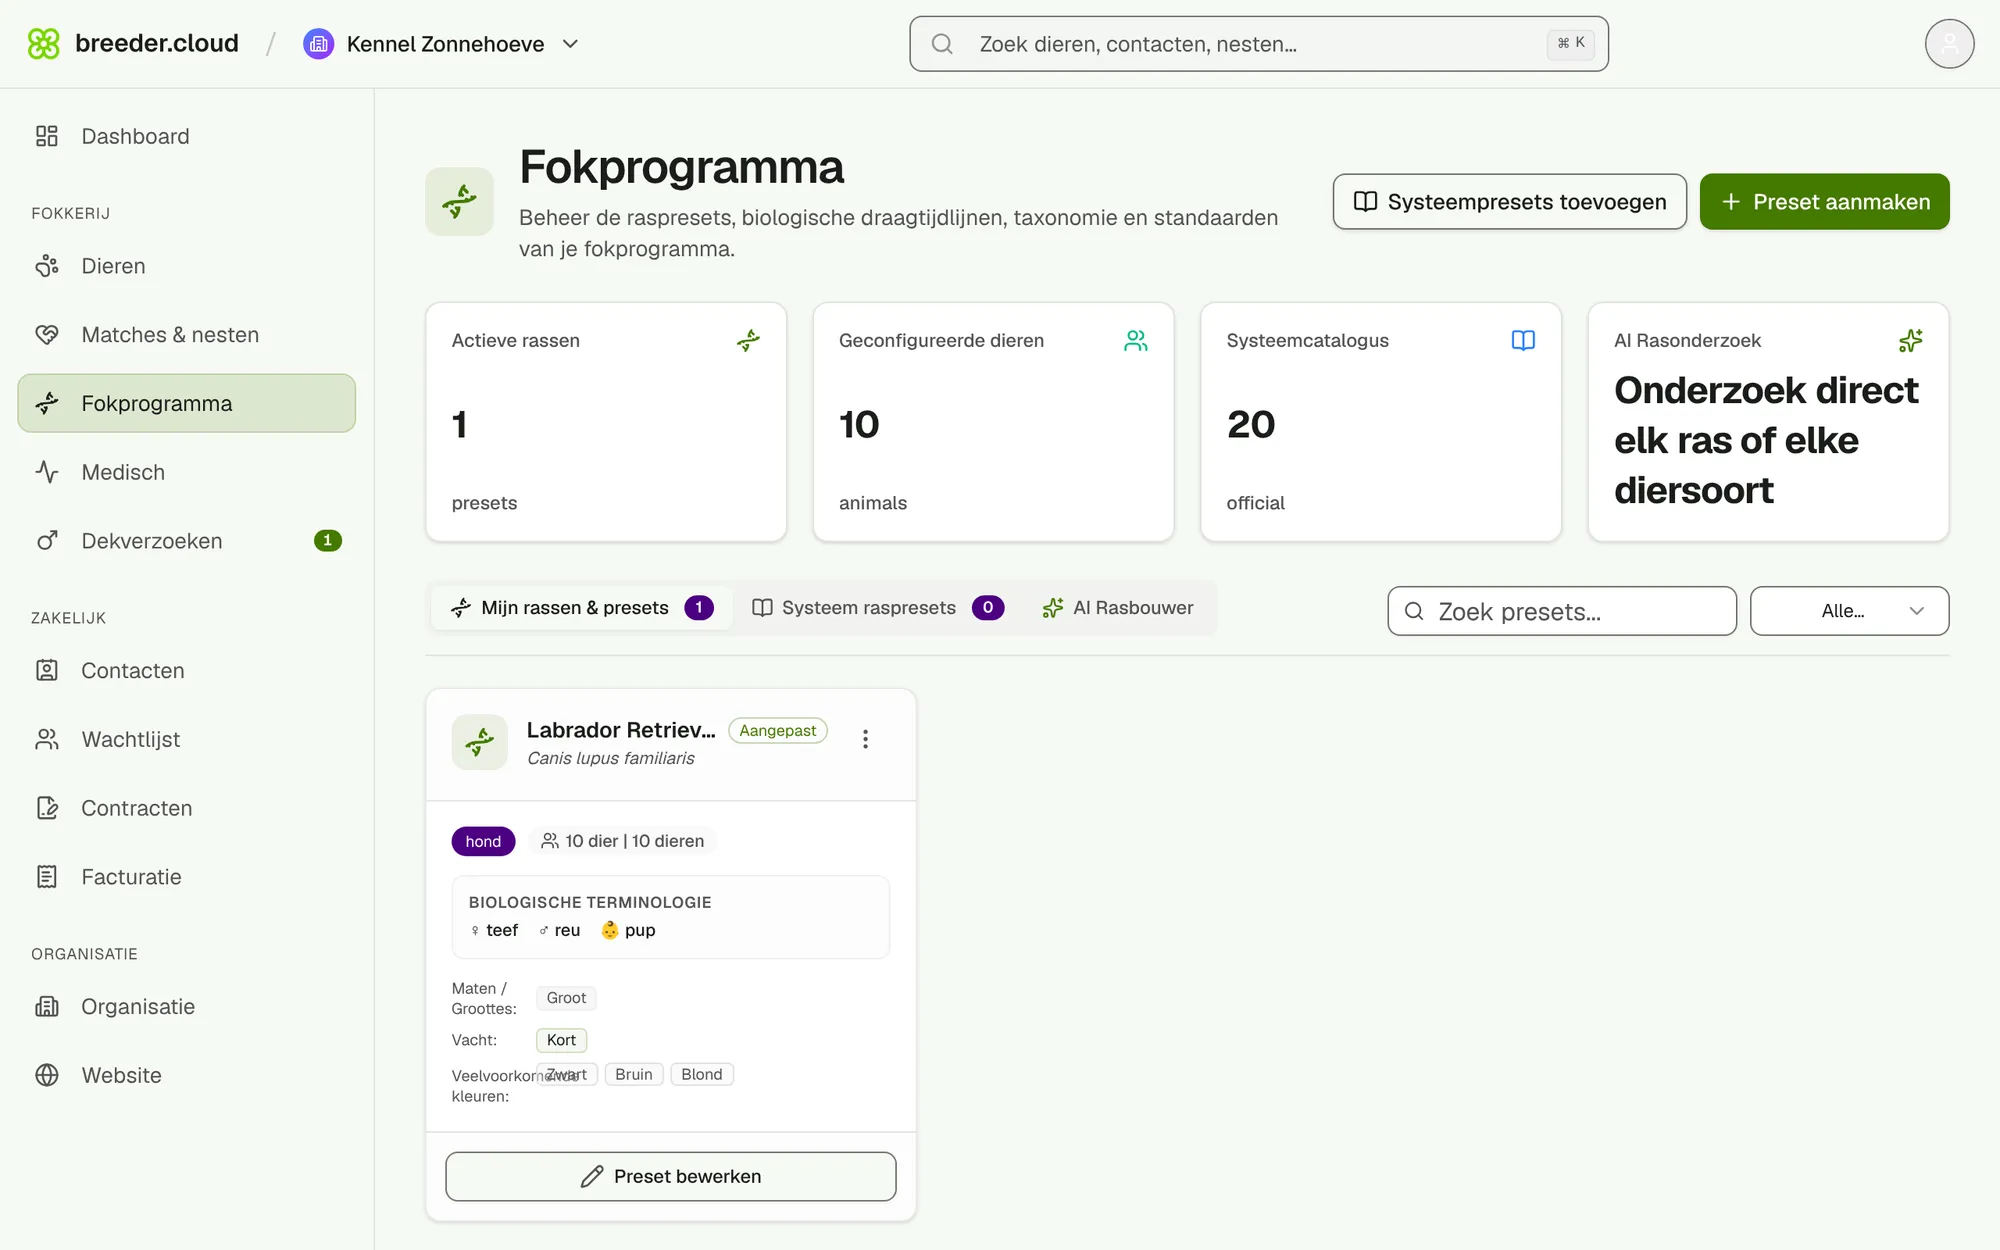2000x1250 pixels.
Task: Click the Facturatie receipt icon
Action: [47, 877]
